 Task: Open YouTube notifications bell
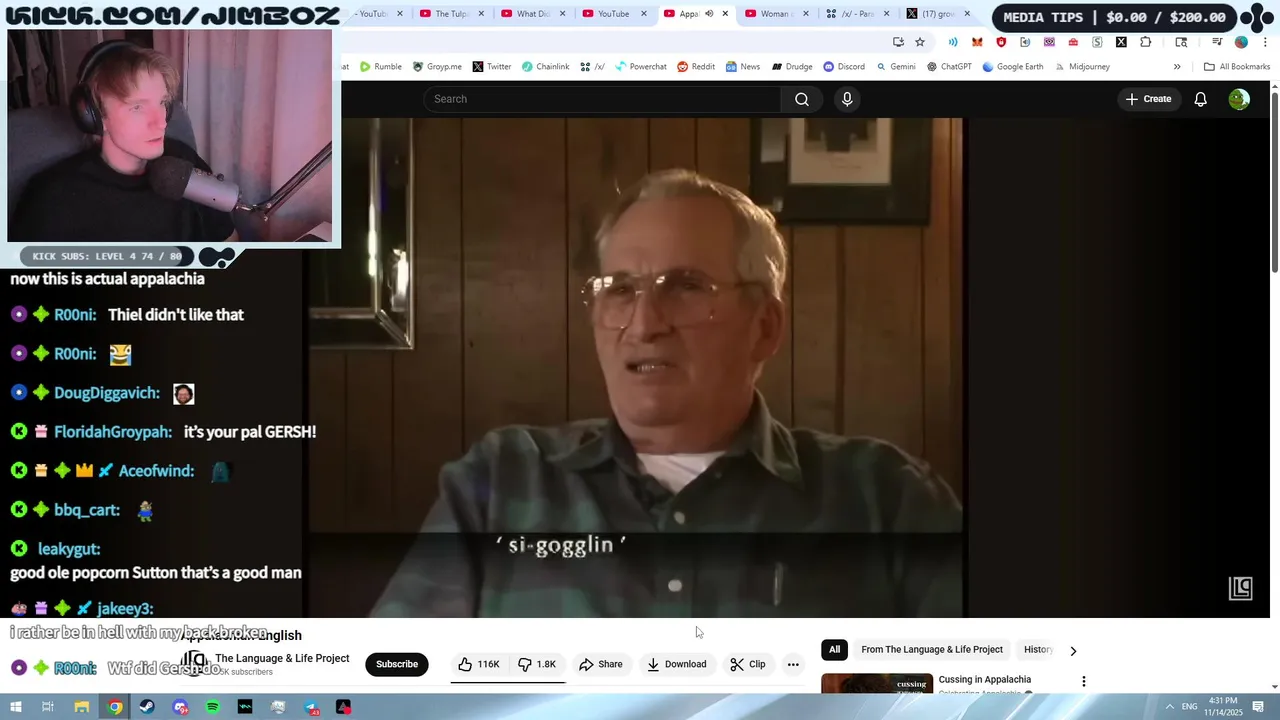(x=1200, y=99)
